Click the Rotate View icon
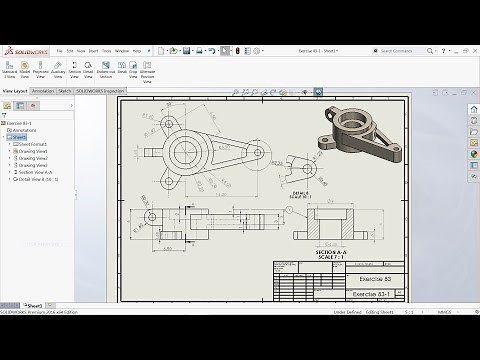480x360 pixels. click(273, 92)
